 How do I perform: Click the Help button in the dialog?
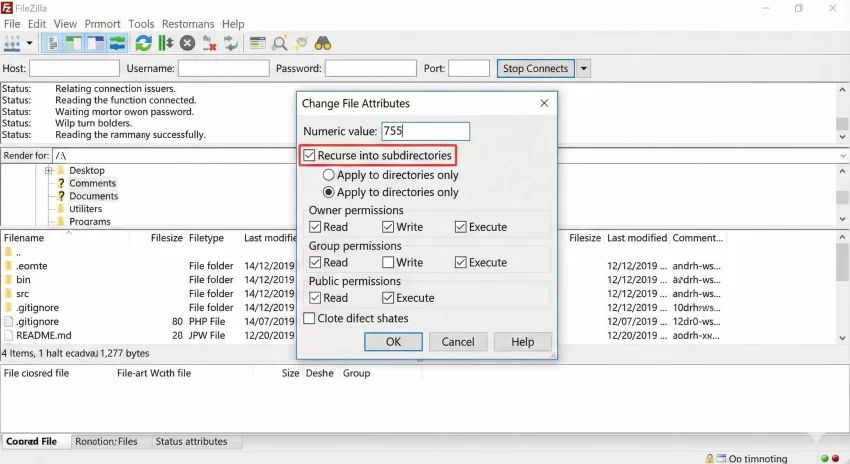(x=523, y=342)
